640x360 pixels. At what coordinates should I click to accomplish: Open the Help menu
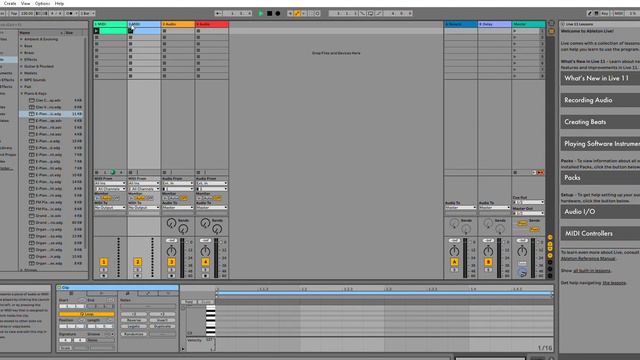(59, 3)
